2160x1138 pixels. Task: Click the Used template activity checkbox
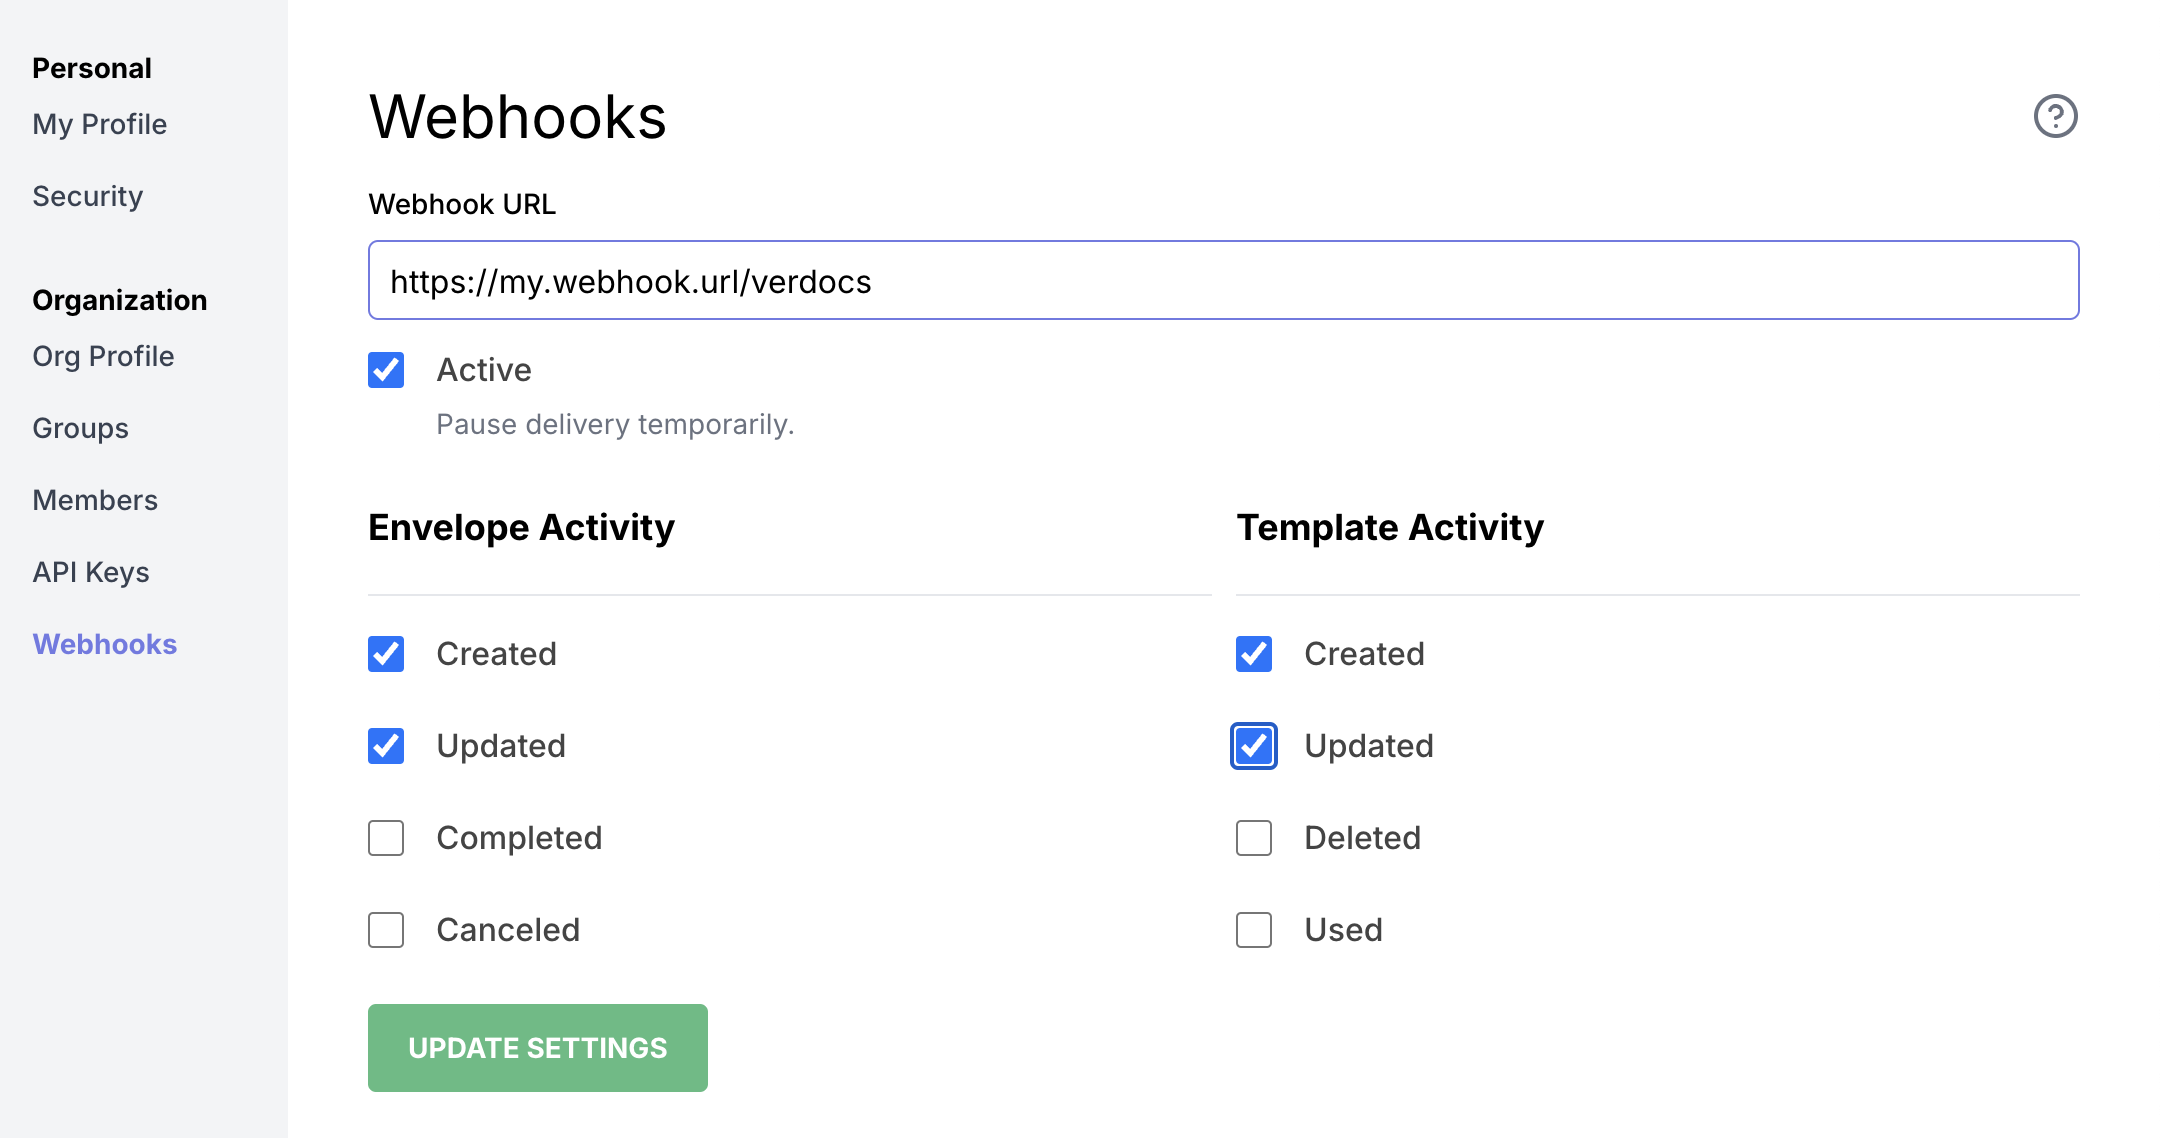(1254, 930)
